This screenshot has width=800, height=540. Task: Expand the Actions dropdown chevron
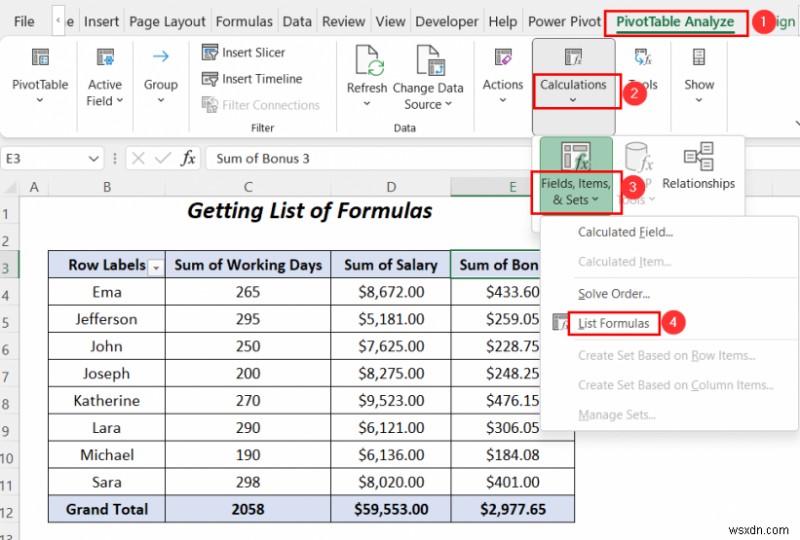tap(503, 100)
